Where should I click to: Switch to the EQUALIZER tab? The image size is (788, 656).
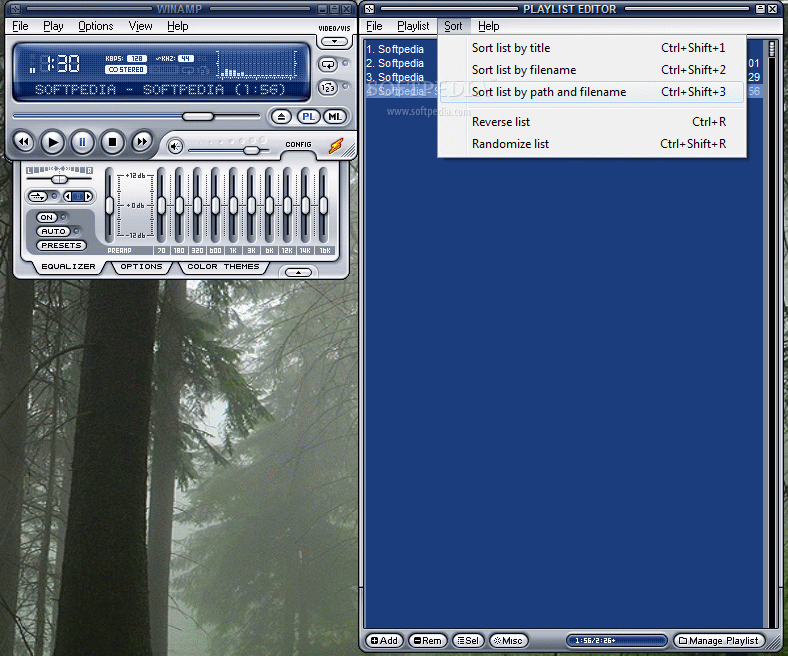point(68,266)
